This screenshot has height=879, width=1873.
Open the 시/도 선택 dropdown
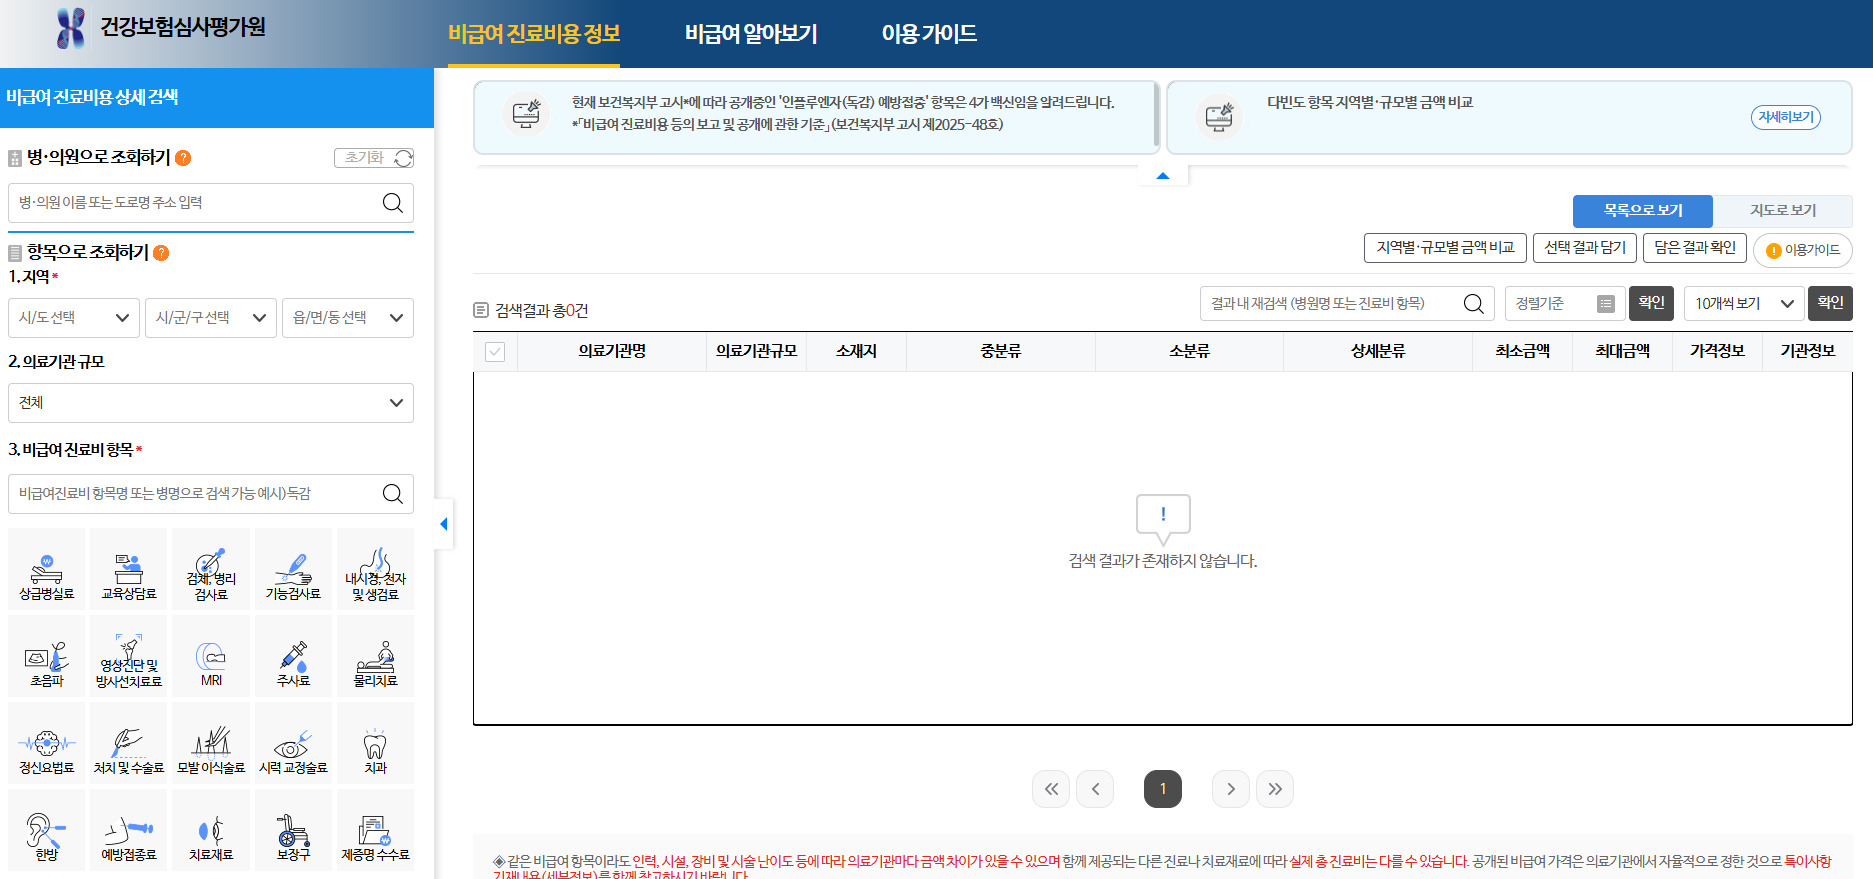point(74,318)
